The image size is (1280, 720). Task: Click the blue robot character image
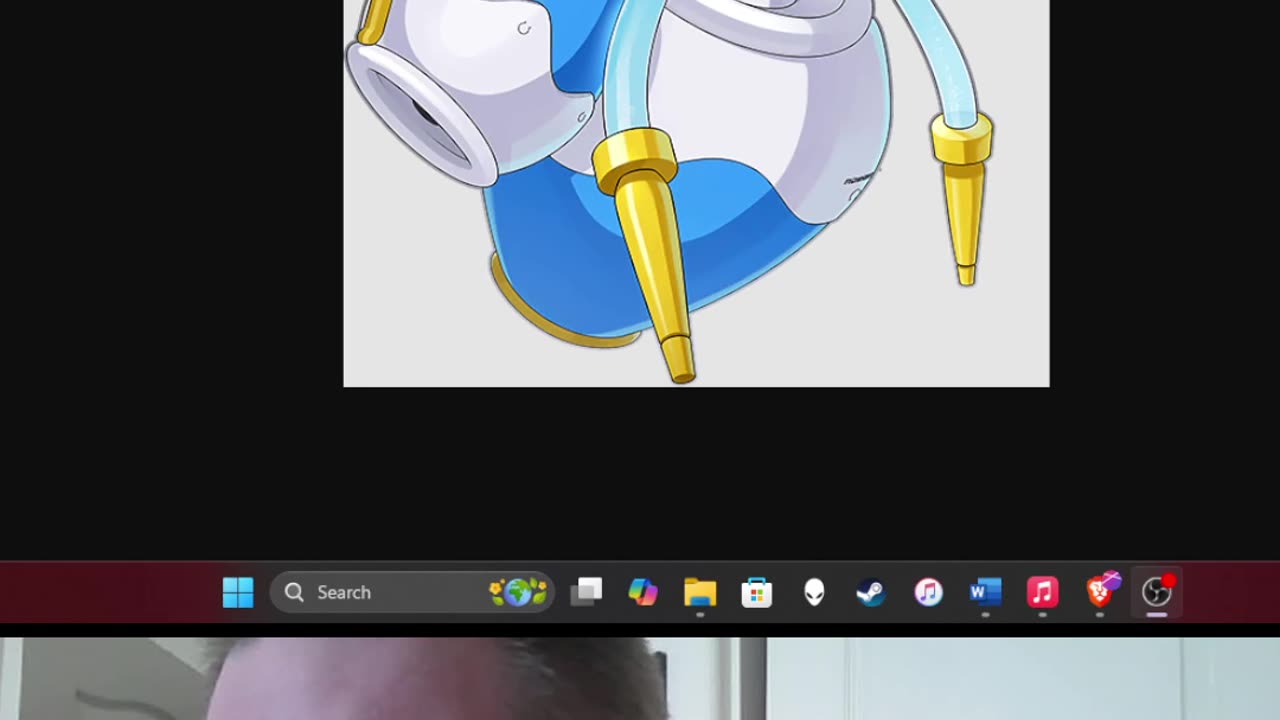pos(696,193)
